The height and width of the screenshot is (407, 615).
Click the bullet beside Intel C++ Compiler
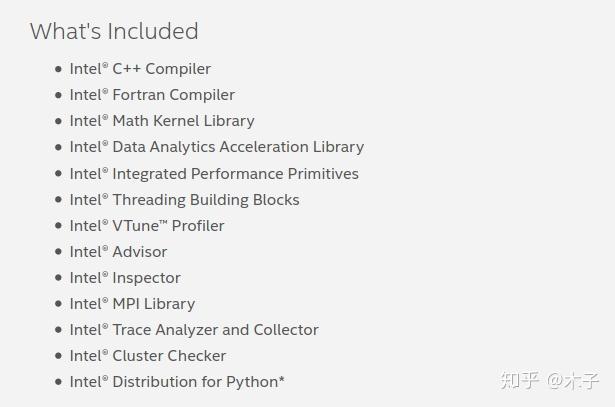(x=58, y=70)
